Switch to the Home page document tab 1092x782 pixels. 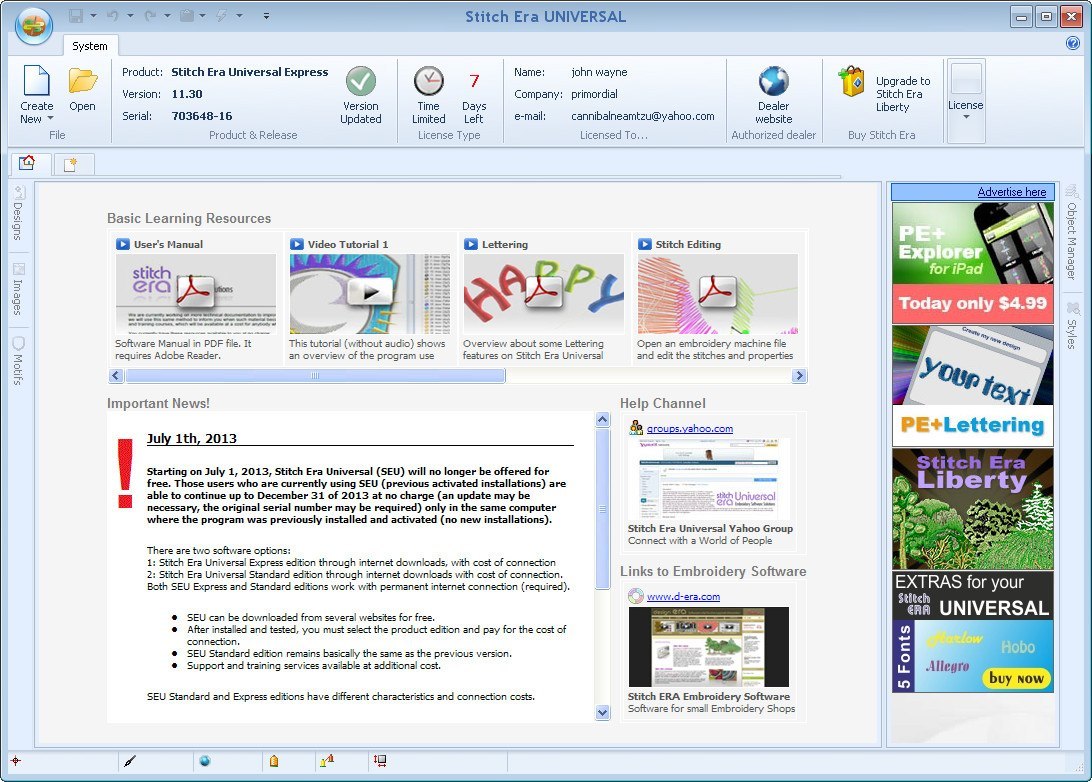pos(28,163)
